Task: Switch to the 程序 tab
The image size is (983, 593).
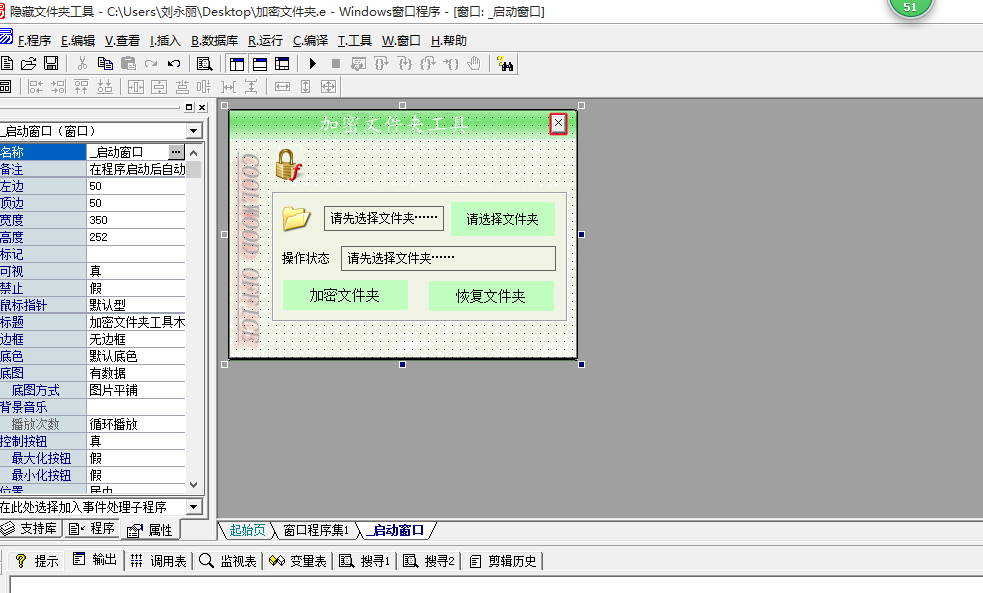Action: point(92,528)
